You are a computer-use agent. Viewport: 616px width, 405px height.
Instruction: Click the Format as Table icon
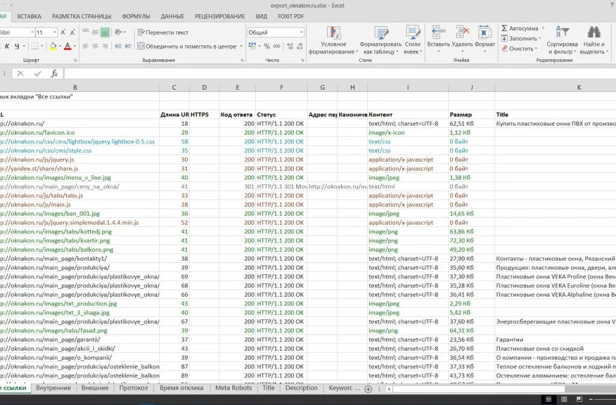tap(381, 33)
